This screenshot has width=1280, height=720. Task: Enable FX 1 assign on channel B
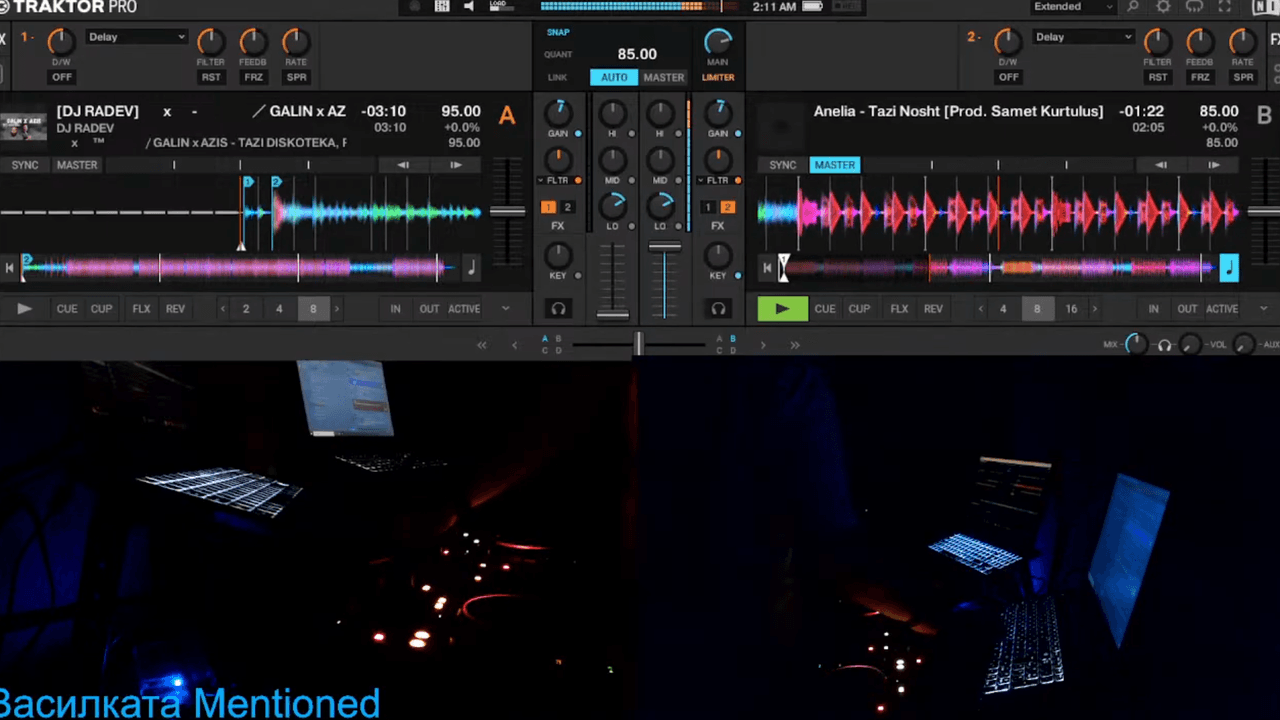click(x=708, y=207)
